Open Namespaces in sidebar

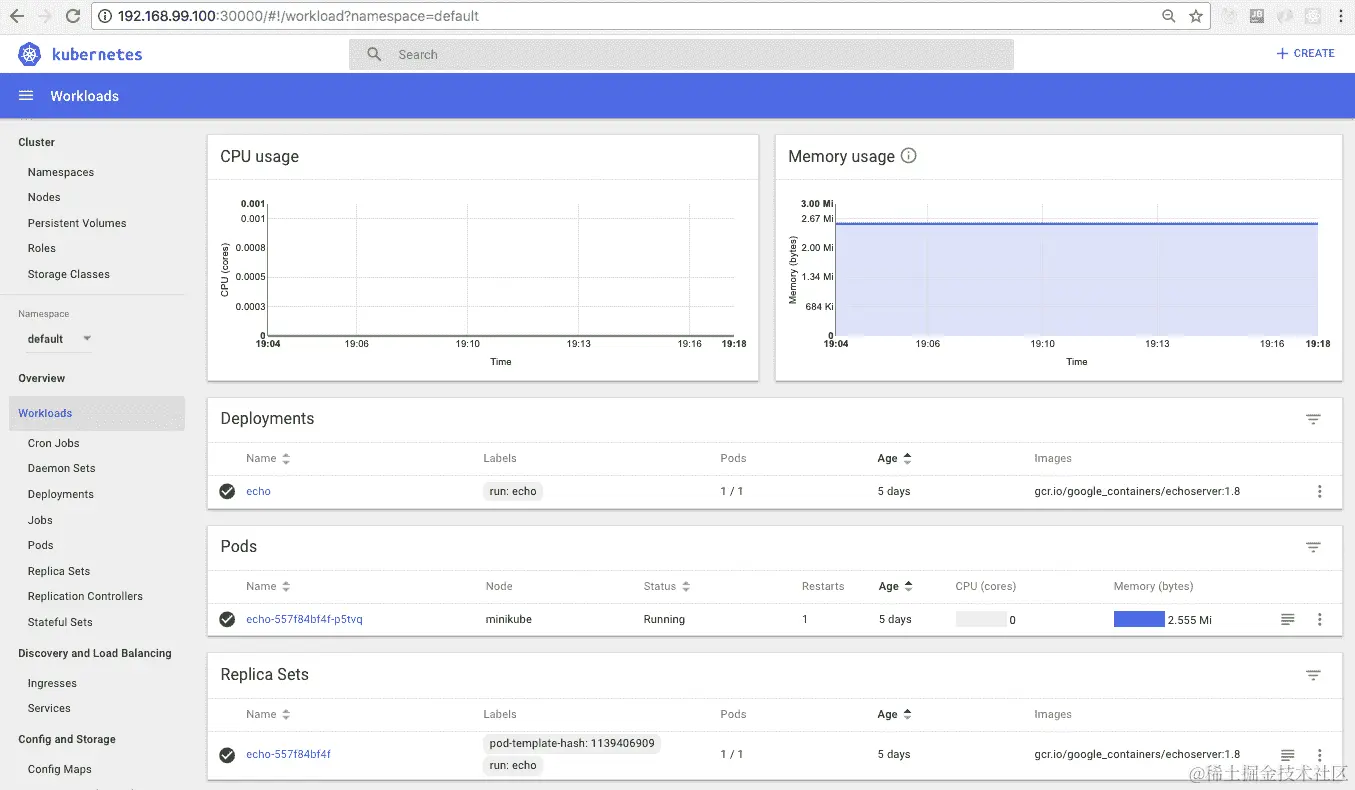61,172
